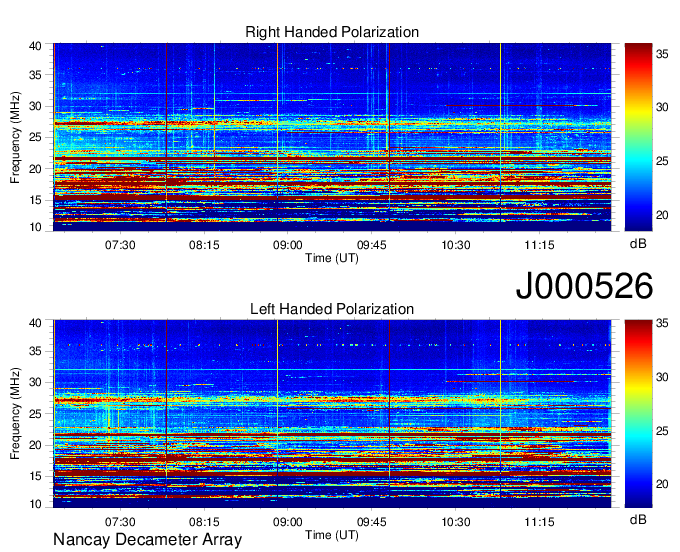This screenshot has height=552, width=680.
Task: Click the 08:15 tick label on top plot
Action: coord(204,245)
